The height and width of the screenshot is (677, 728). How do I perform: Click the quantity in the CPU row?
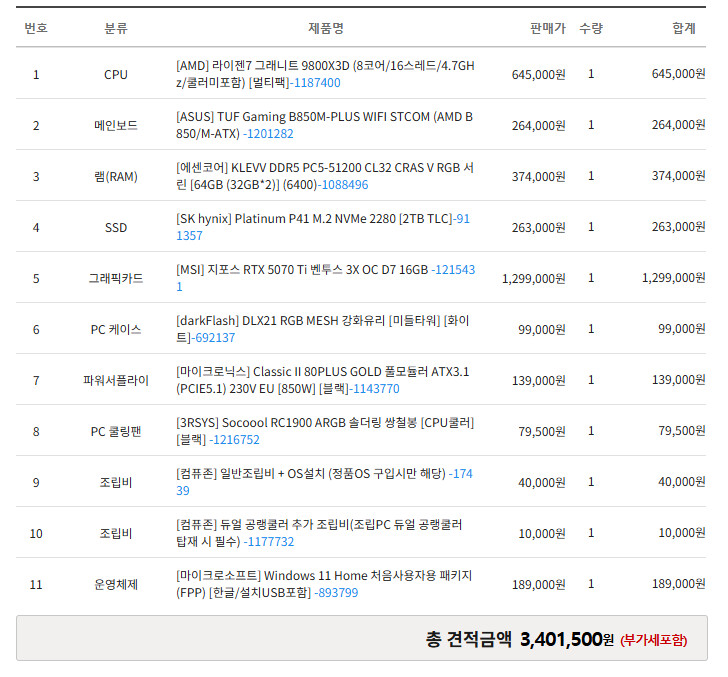pos(591,74)
